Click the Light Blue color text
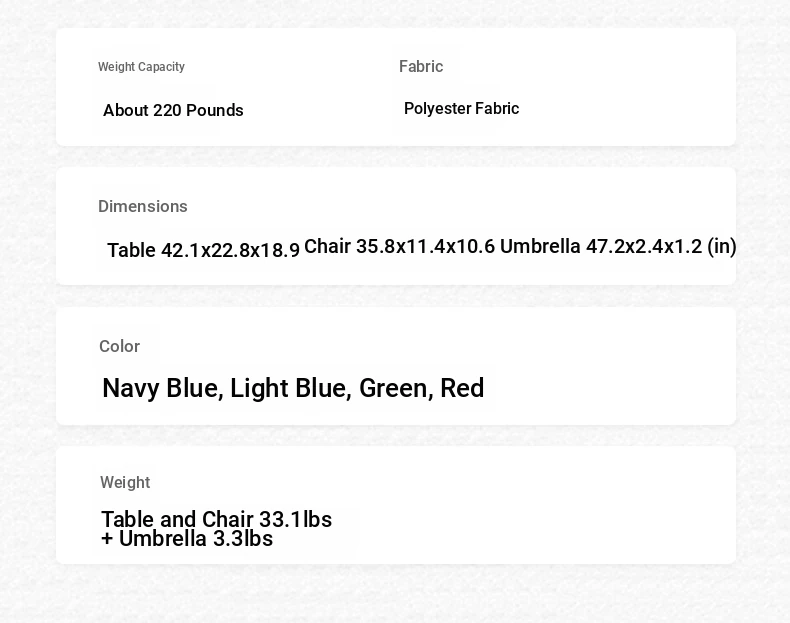Image resolution: width=790 pixels, height=623 pixels. (291, 388)
